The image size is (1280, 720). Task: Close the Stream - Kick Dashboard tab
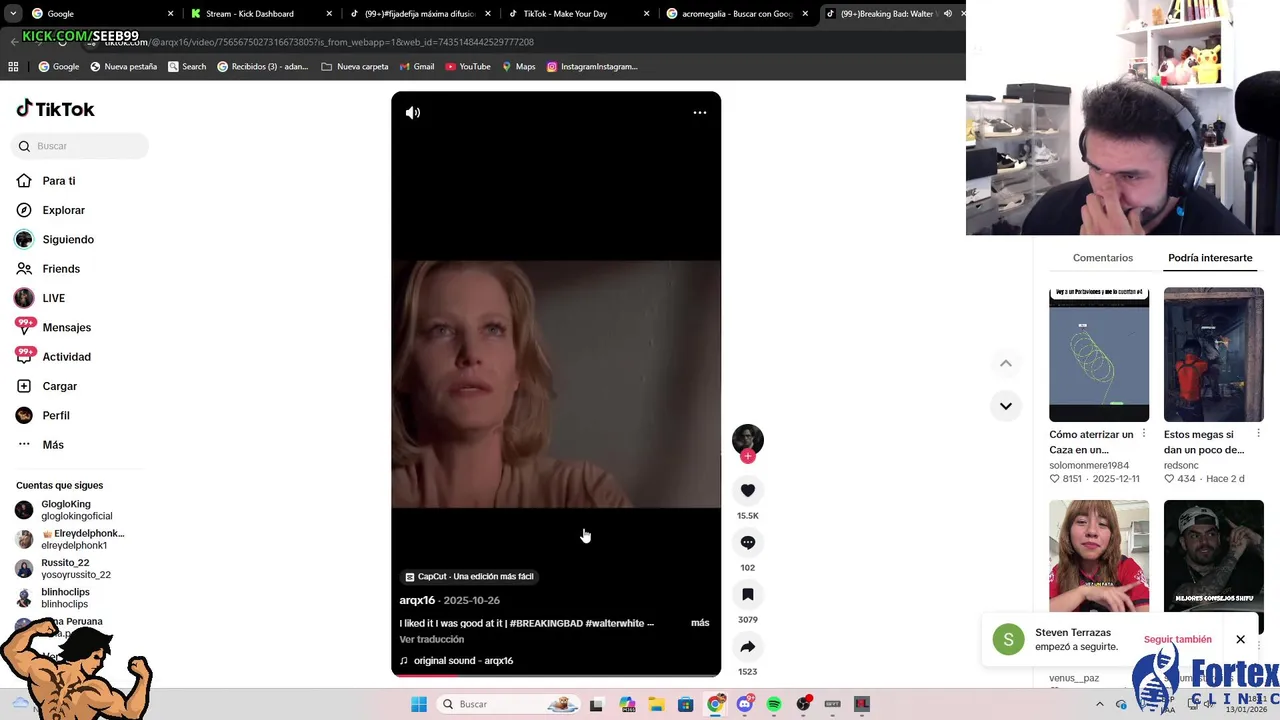point(329,14)
